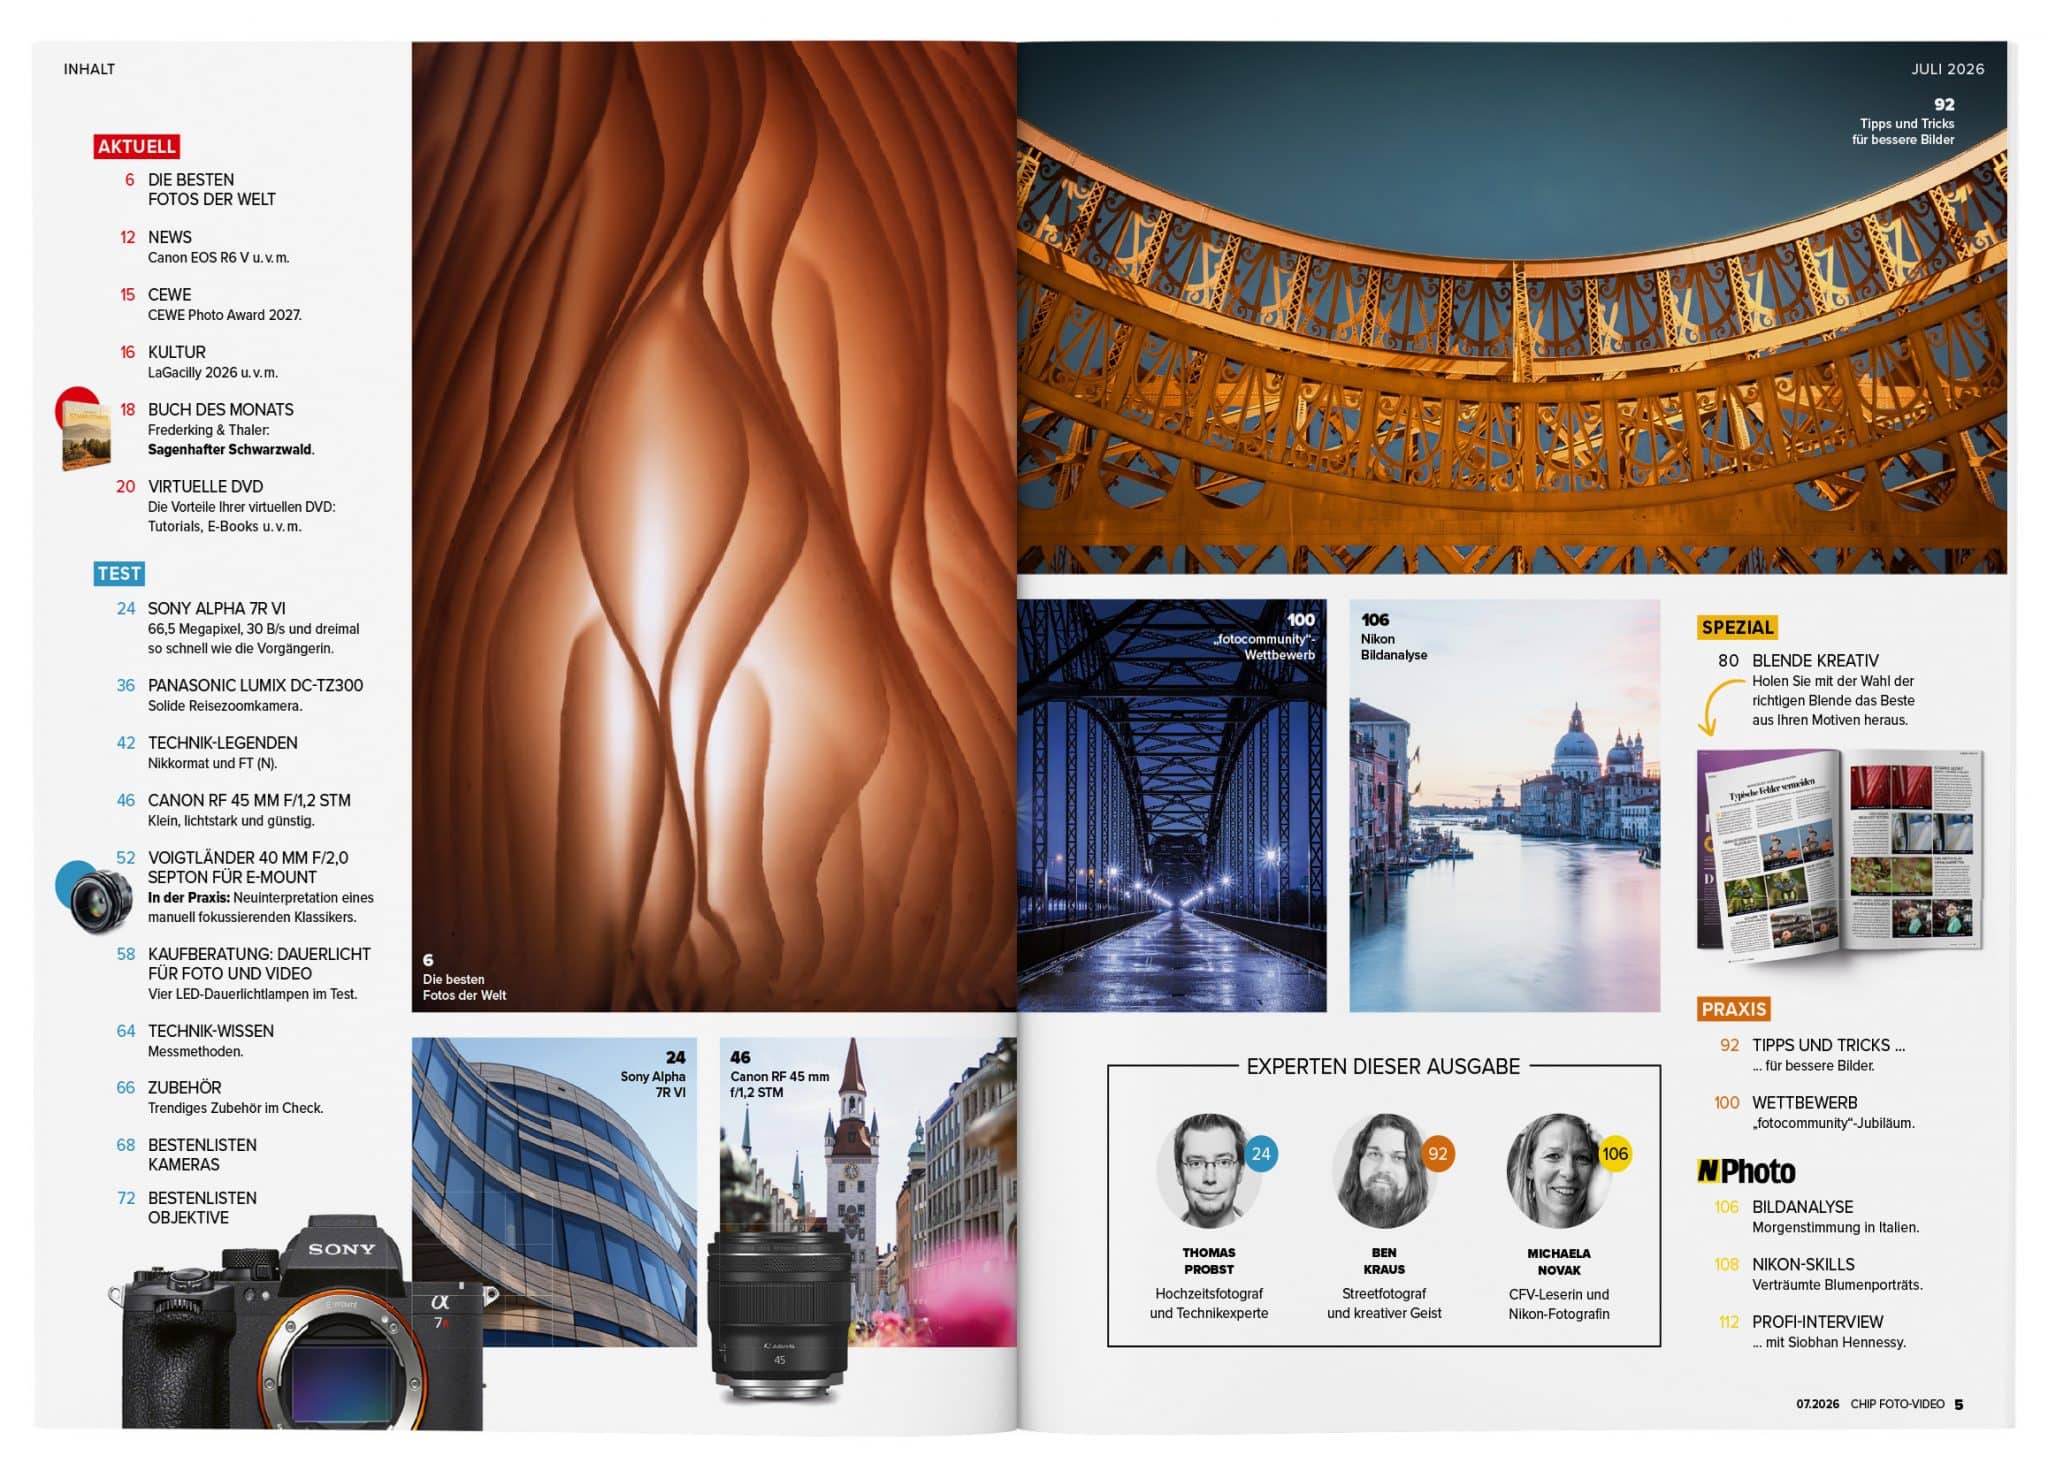
Task: Click the blue 24 badge beside Thomas Probst
Action: [x=1261, y=1153]
